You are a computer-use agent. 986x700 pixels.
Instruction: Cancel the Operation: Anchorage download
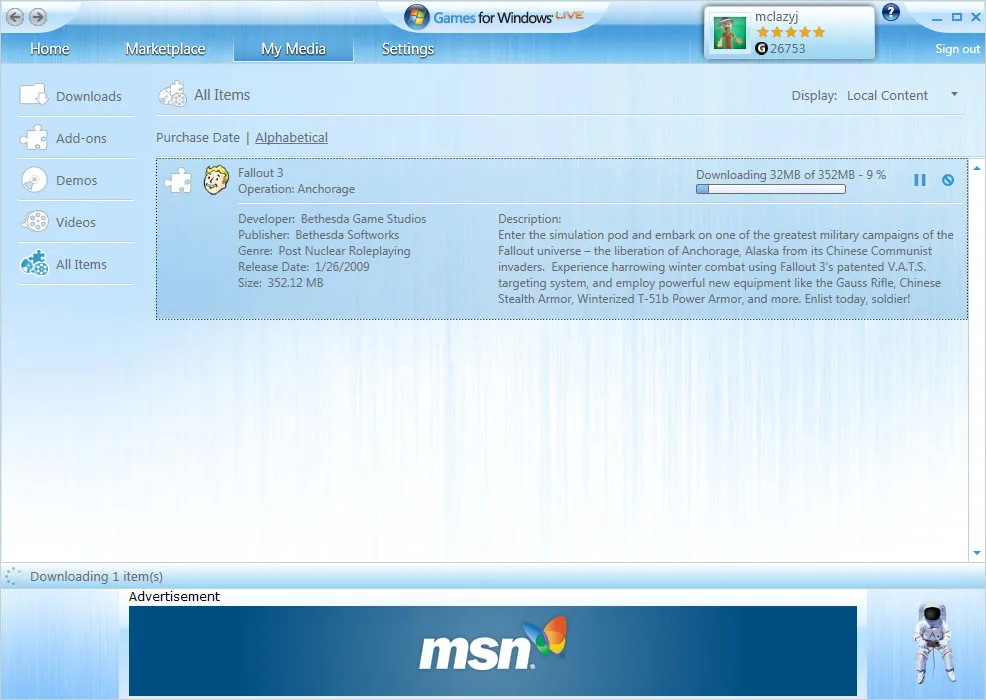[x=948, y=181]
